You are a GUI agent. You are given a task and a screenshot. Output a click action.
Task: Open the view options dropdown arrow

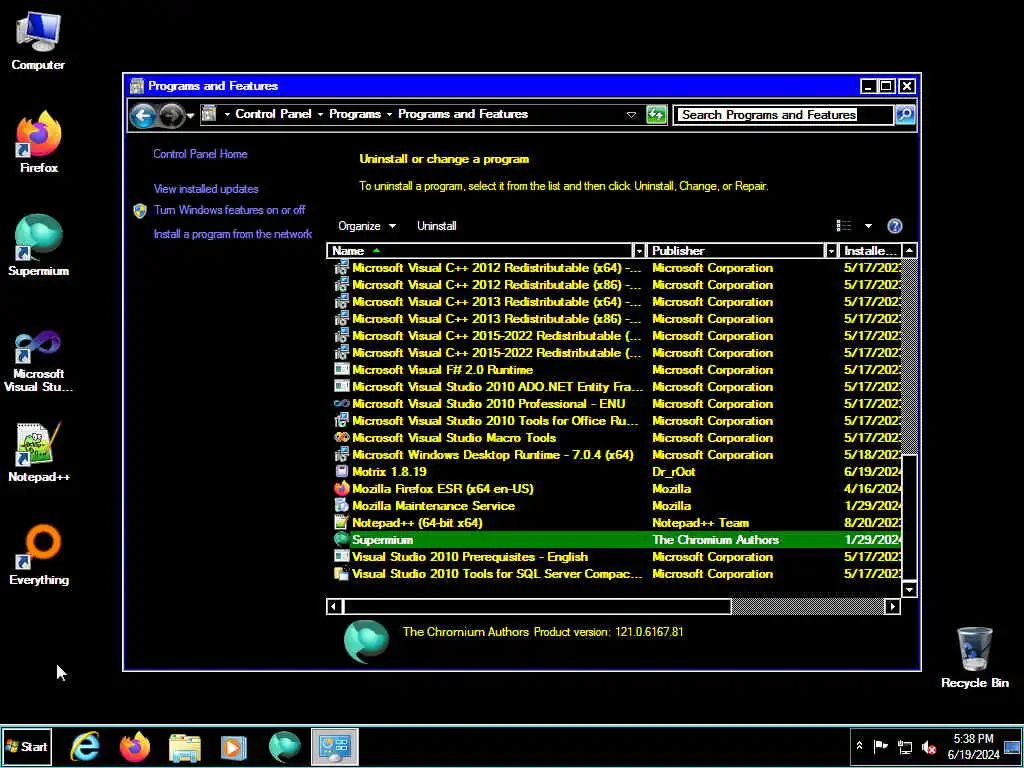(x=868, y=226)
